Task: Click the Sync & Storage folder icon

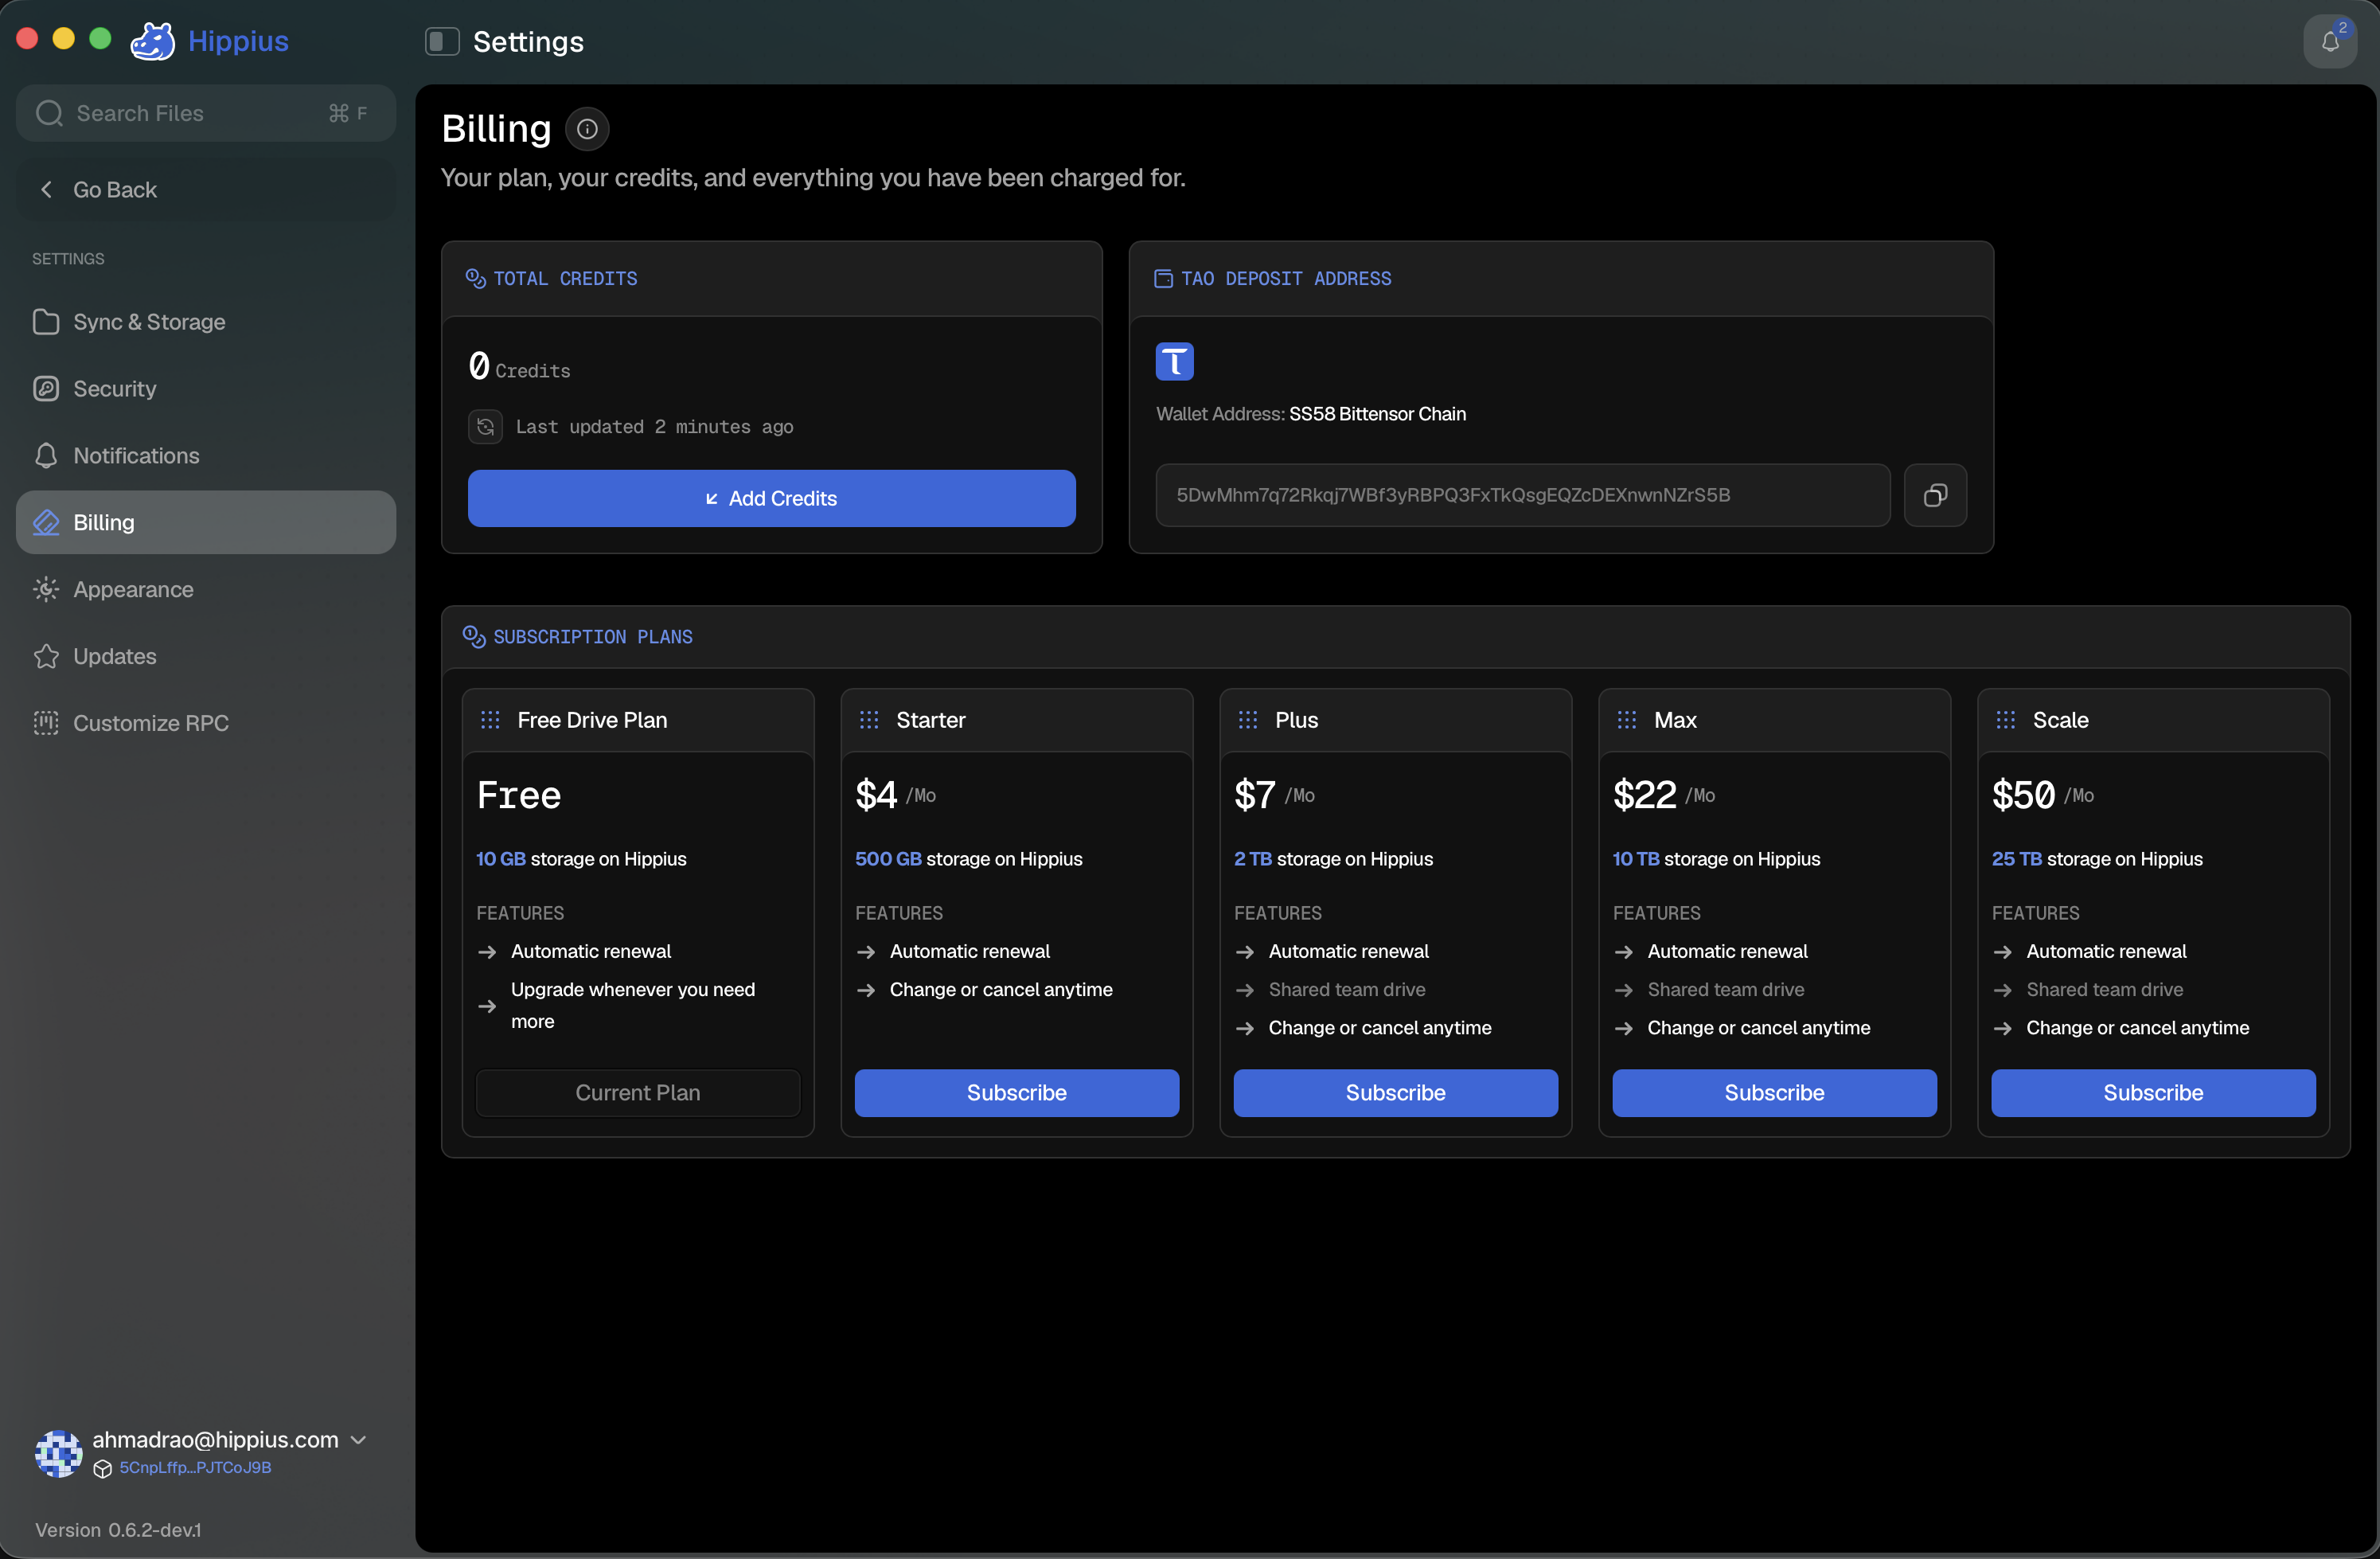Action: coord(46,322)
